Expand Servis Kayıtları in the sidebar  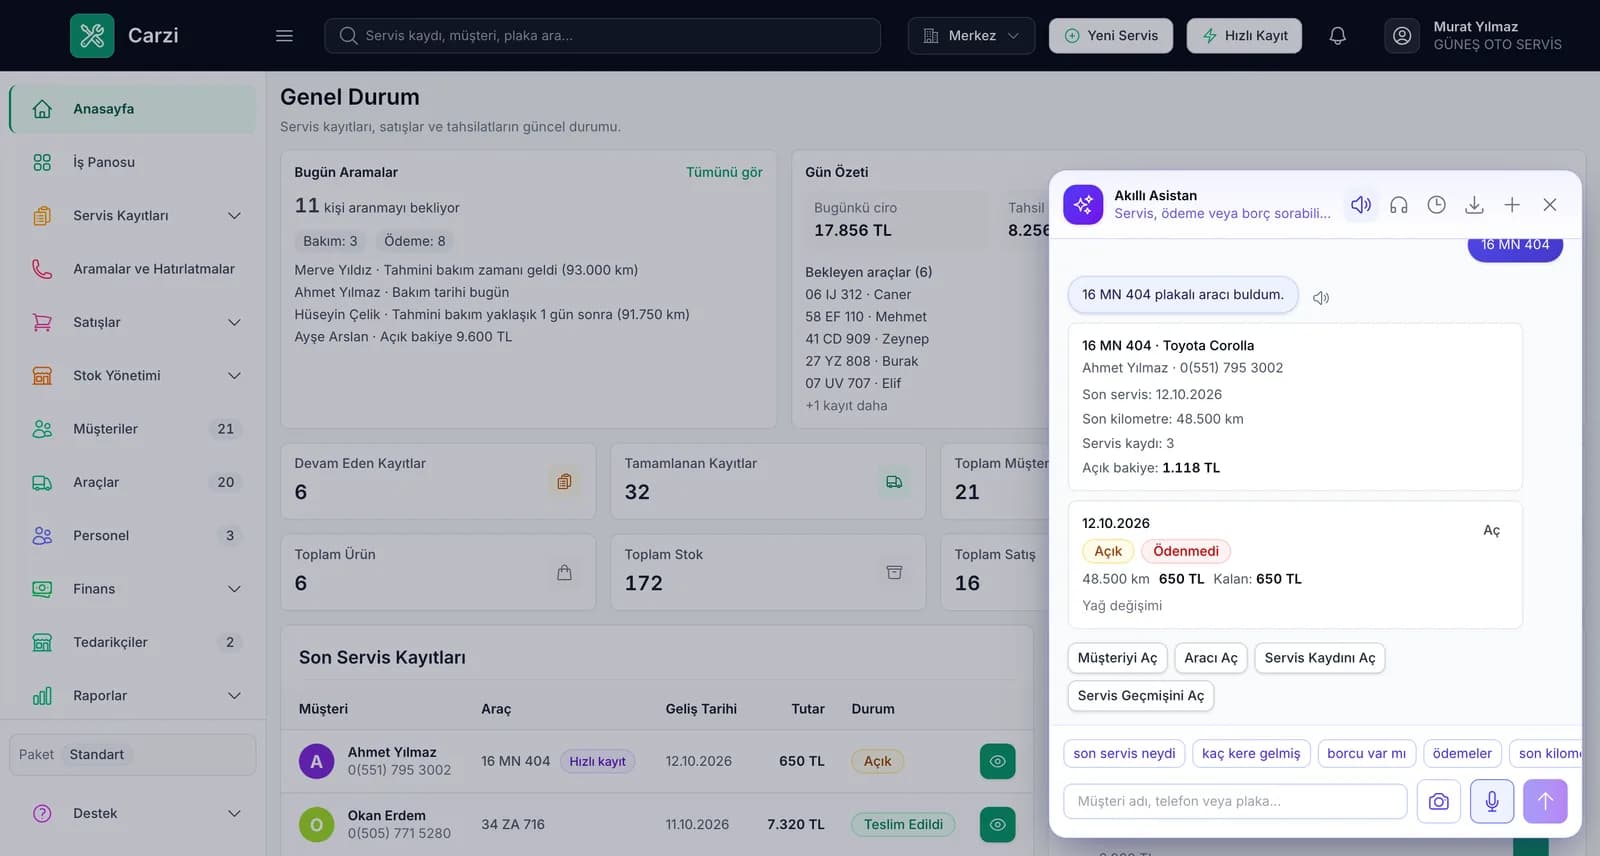pyautogui.click(x=133, y=215)
